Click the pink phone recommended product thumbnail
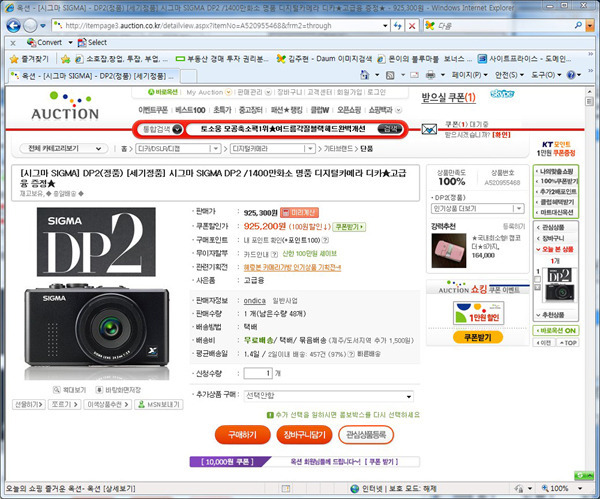This screenshot has height=499, width=600. coord(448,251)
